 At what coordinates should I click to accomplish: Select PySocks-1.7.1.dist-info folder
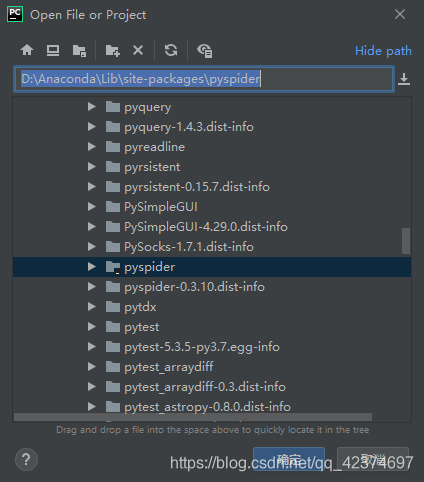click(189, 247)
